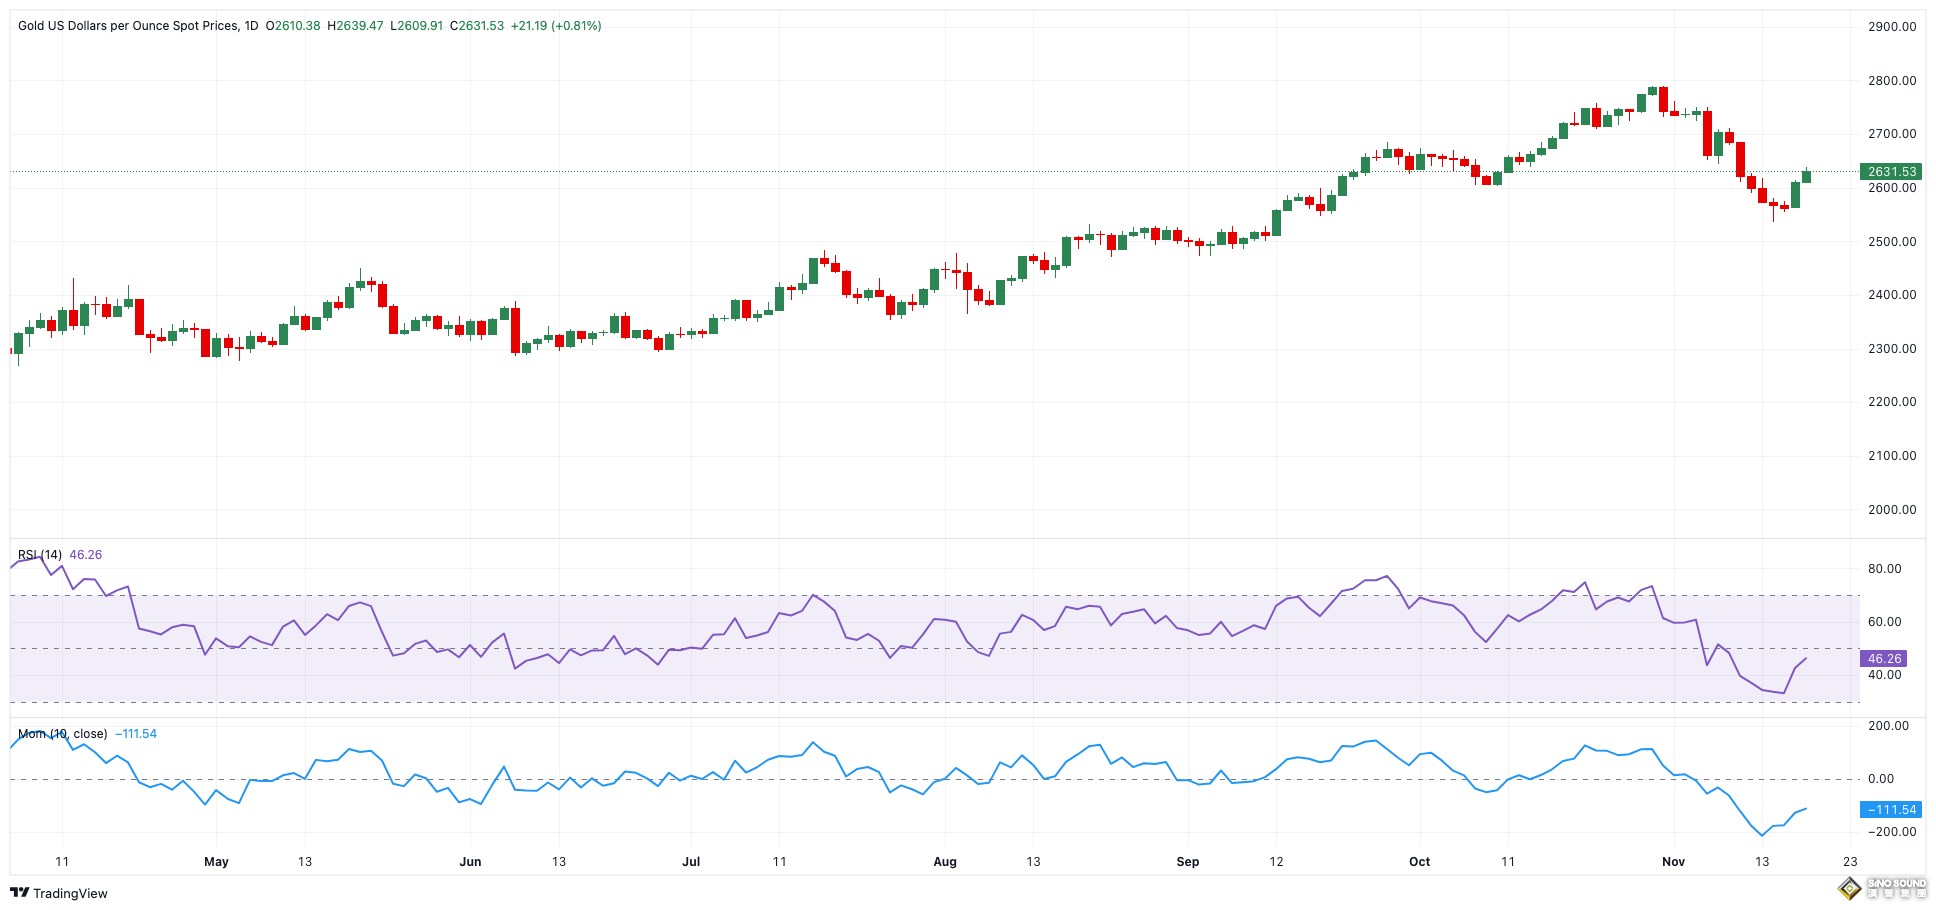Viewport: 1936px width, 910px height.
Task: Click the TradingView text link
Action: click(70, 893)
